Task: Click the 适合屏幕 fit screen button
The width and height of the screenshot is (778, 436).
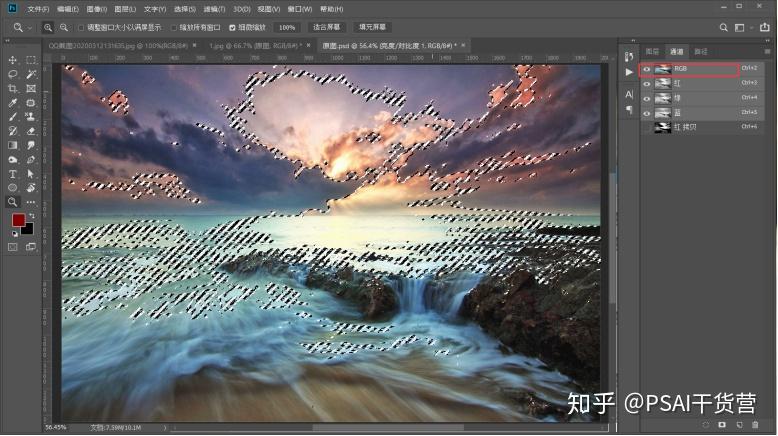Action: pos(326,27)
